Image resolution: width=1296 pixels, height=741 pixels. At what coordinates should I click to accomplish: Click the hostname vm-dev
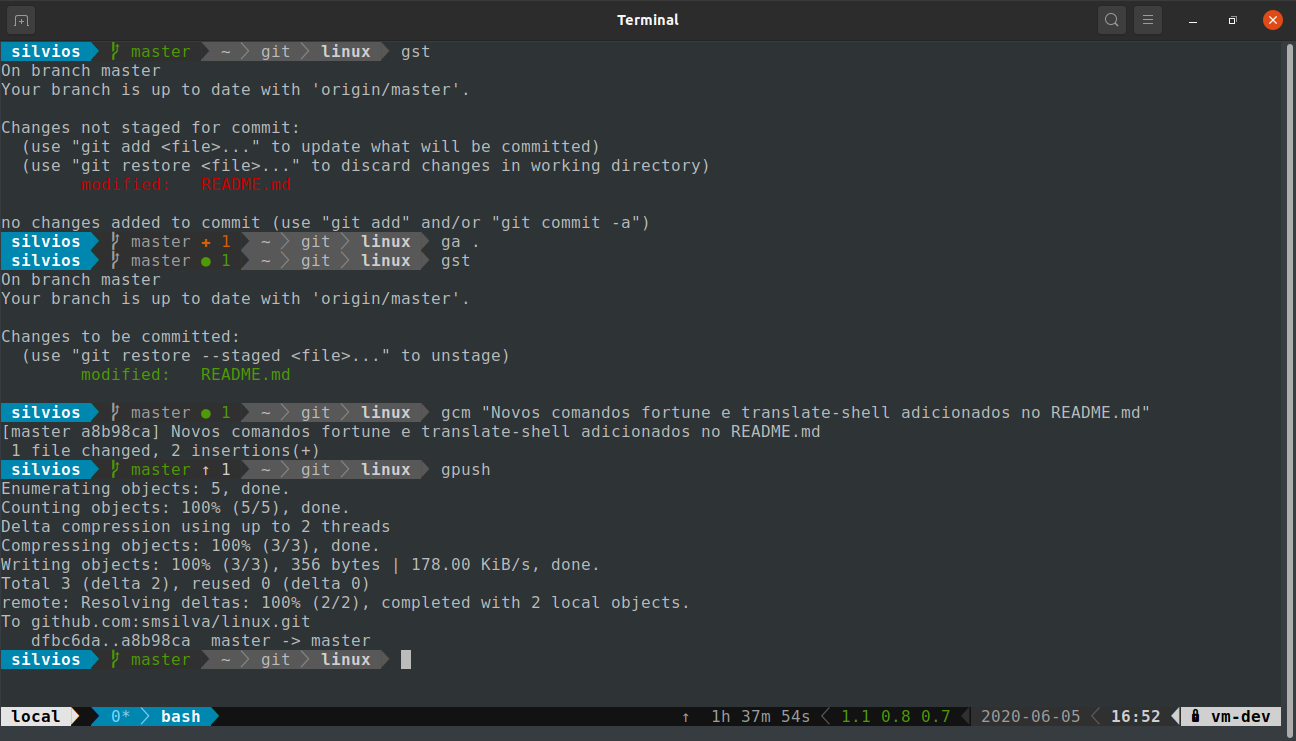tap(1241, 717)
